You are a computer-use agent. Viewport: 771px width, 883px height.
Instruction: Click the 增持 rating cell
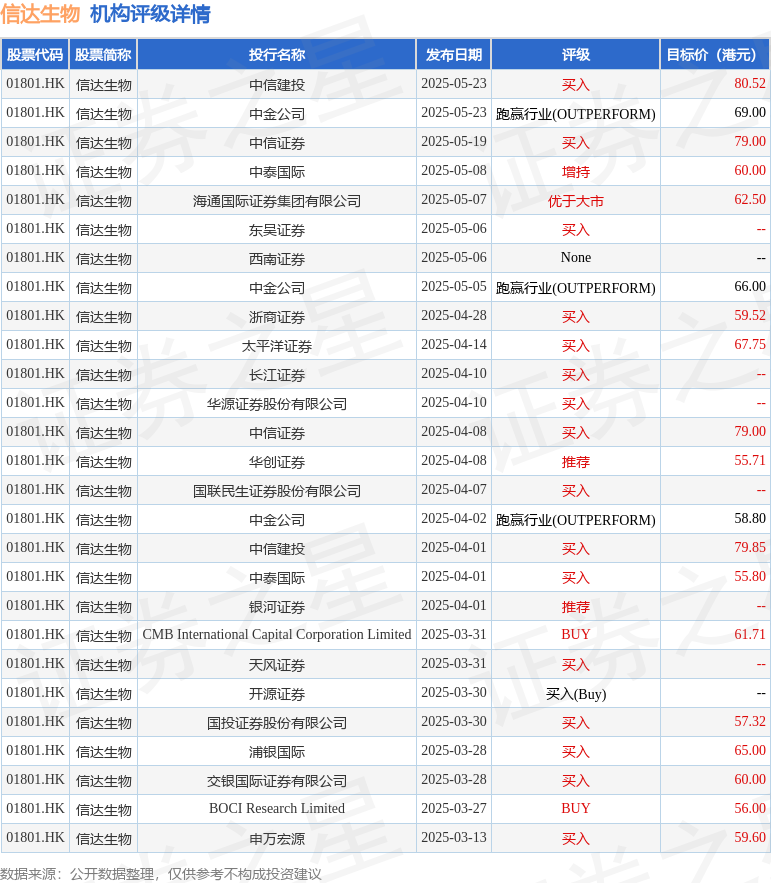[x=576, y=172]
